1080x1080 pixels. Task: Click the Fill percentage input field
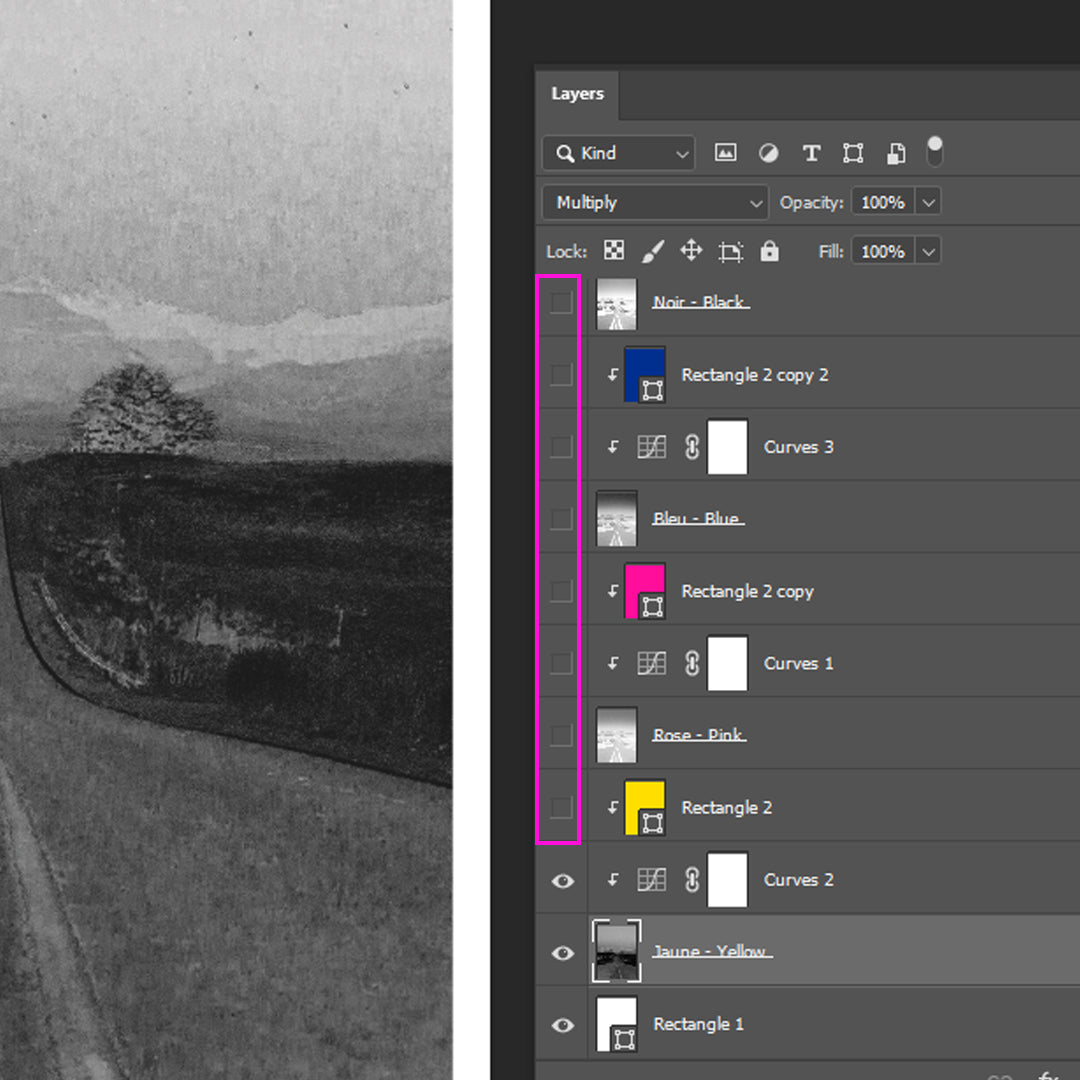(x=882, y=251)
